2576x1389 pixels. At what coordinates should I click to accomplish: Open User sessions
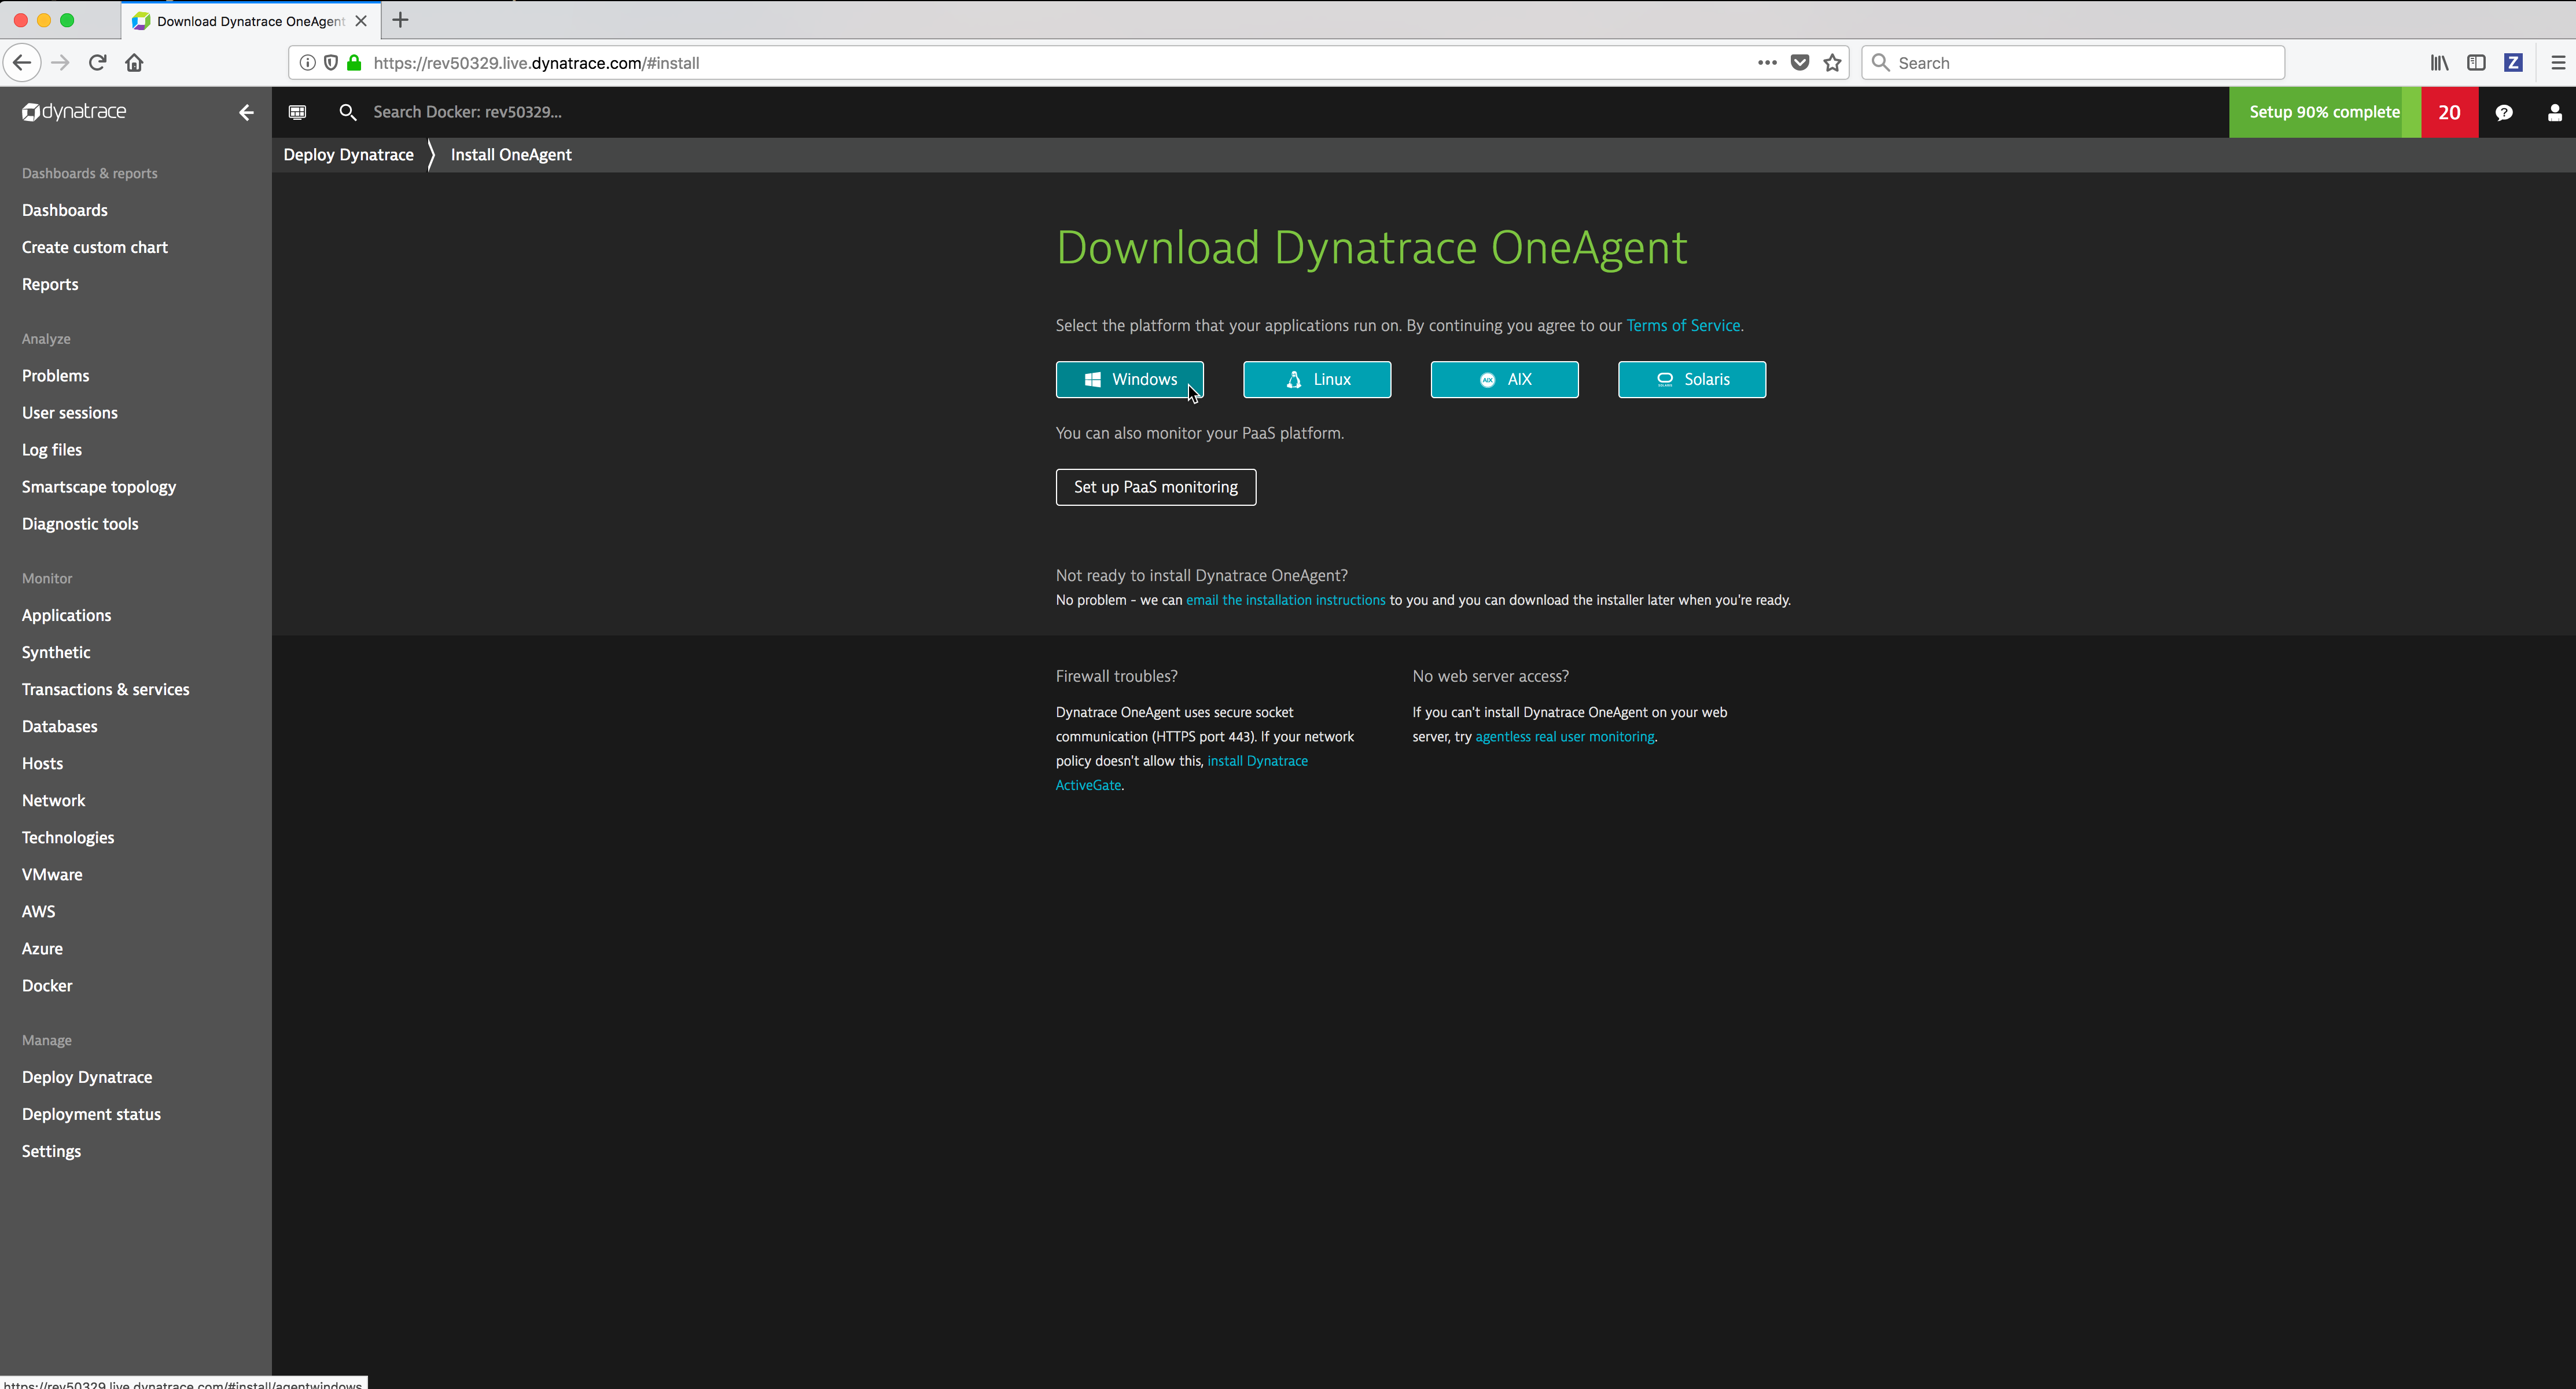coord(70,413)
